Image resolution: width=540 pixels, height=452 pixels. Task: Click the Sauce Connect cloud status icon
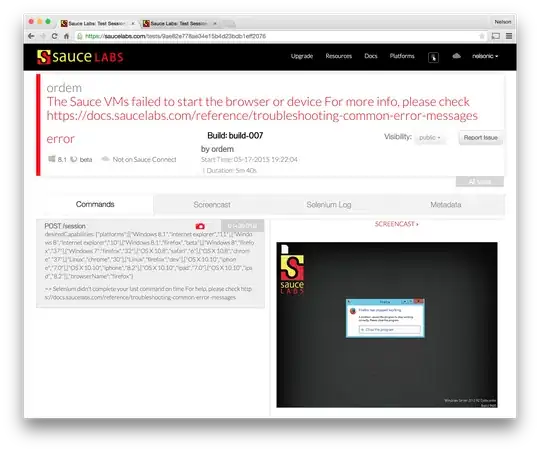[105, 159]
